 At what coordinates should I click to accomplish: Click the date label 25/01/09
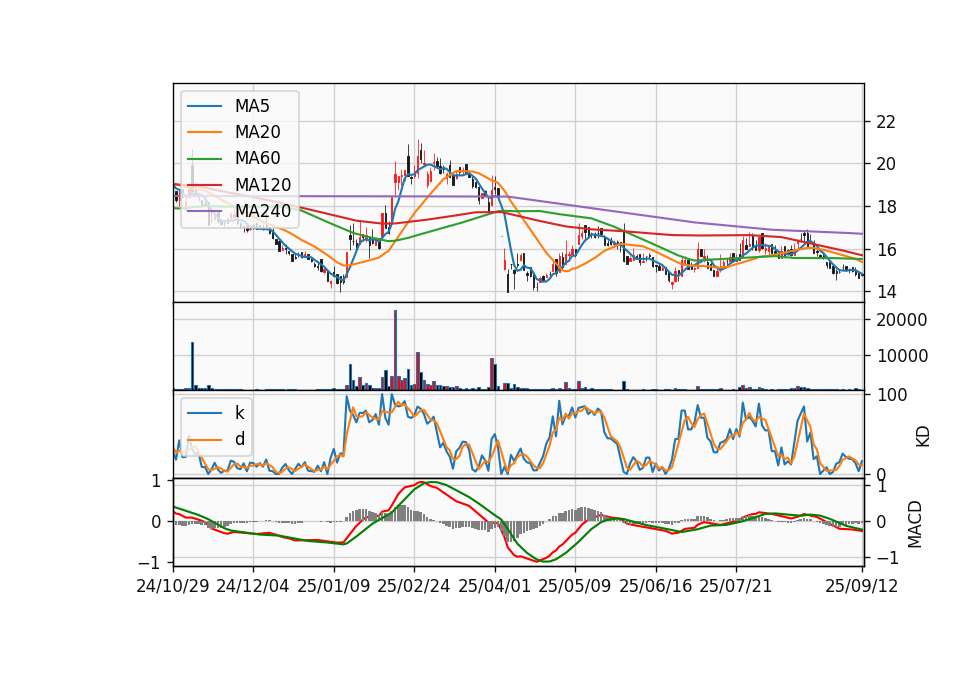tap(334, 586)
